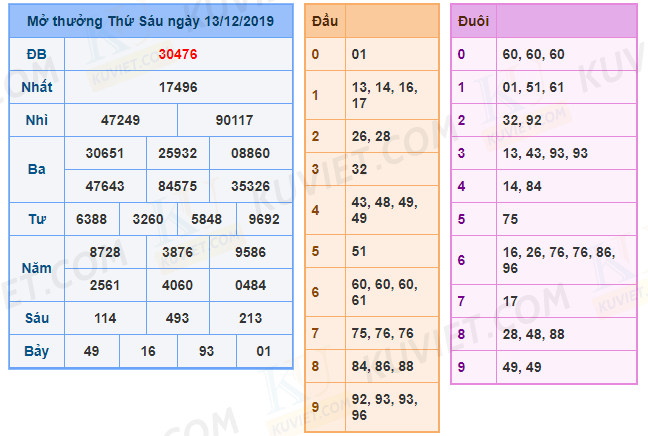Click second prize number 90117
The height and width of the screenshot is (436, 648).
(234, 120)
